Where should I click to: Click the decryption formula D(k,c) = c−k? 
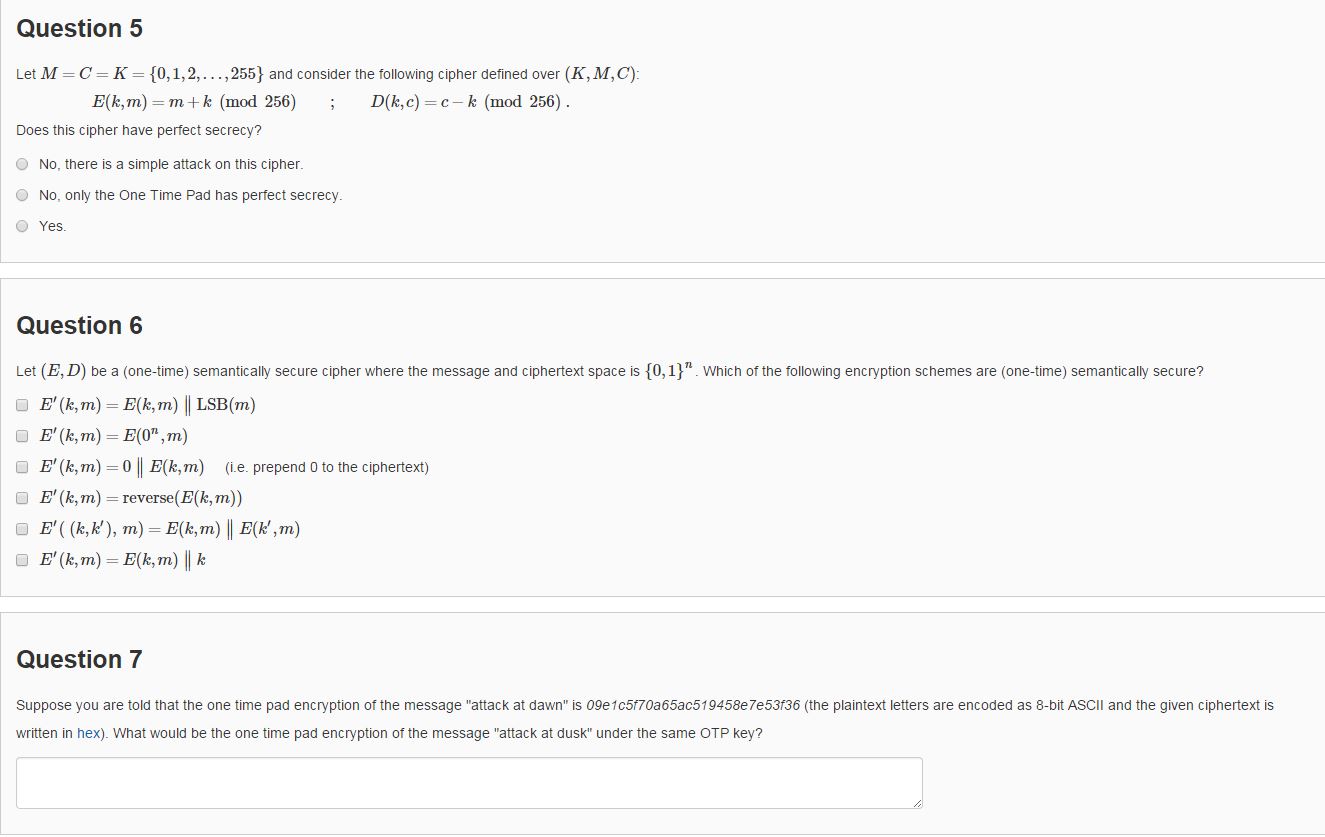(x=469, y=102)
